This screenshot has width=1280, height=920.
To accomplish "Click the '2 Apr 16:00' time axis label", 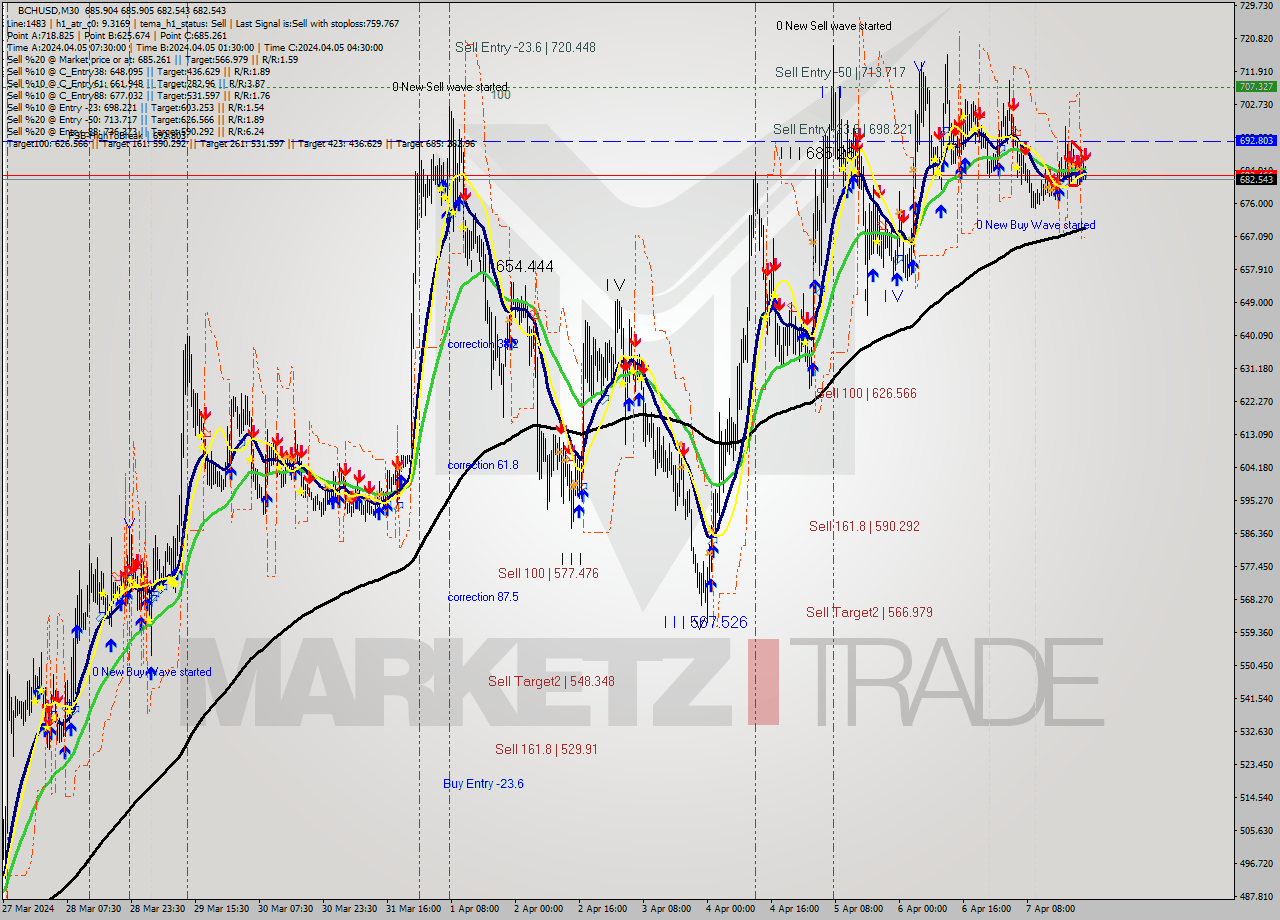I will click(603, 909).
